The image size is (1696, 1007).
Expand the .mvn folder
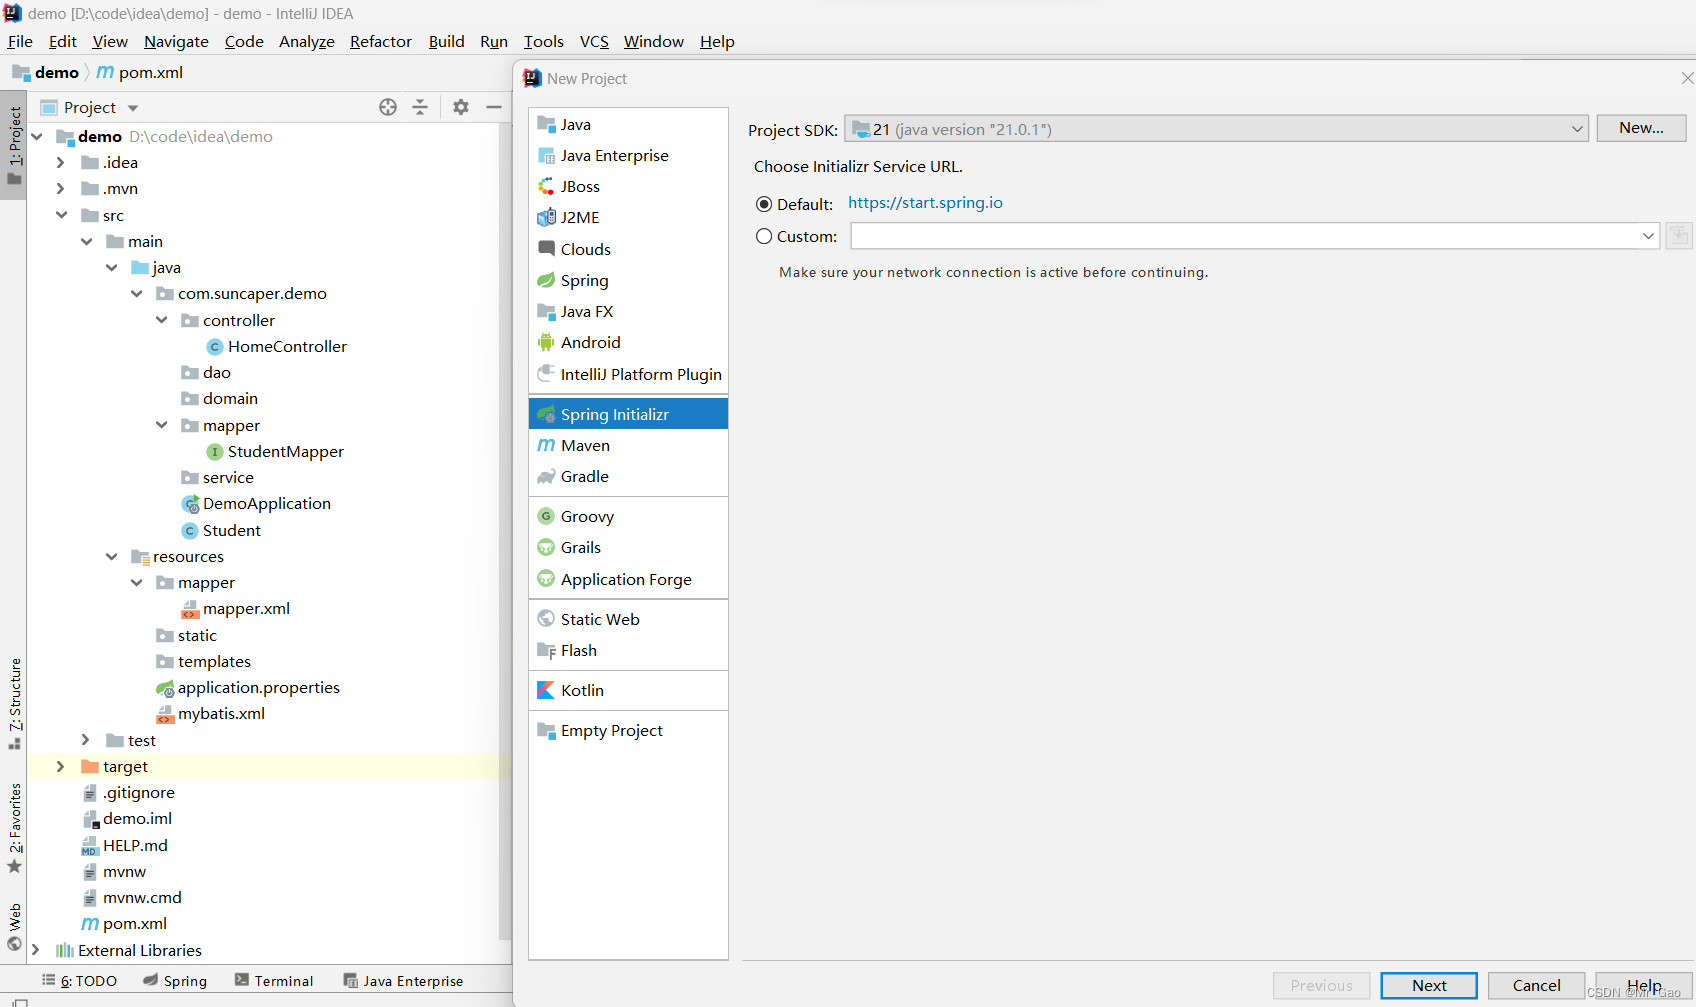pyautogui.click(x=60, y=188)
